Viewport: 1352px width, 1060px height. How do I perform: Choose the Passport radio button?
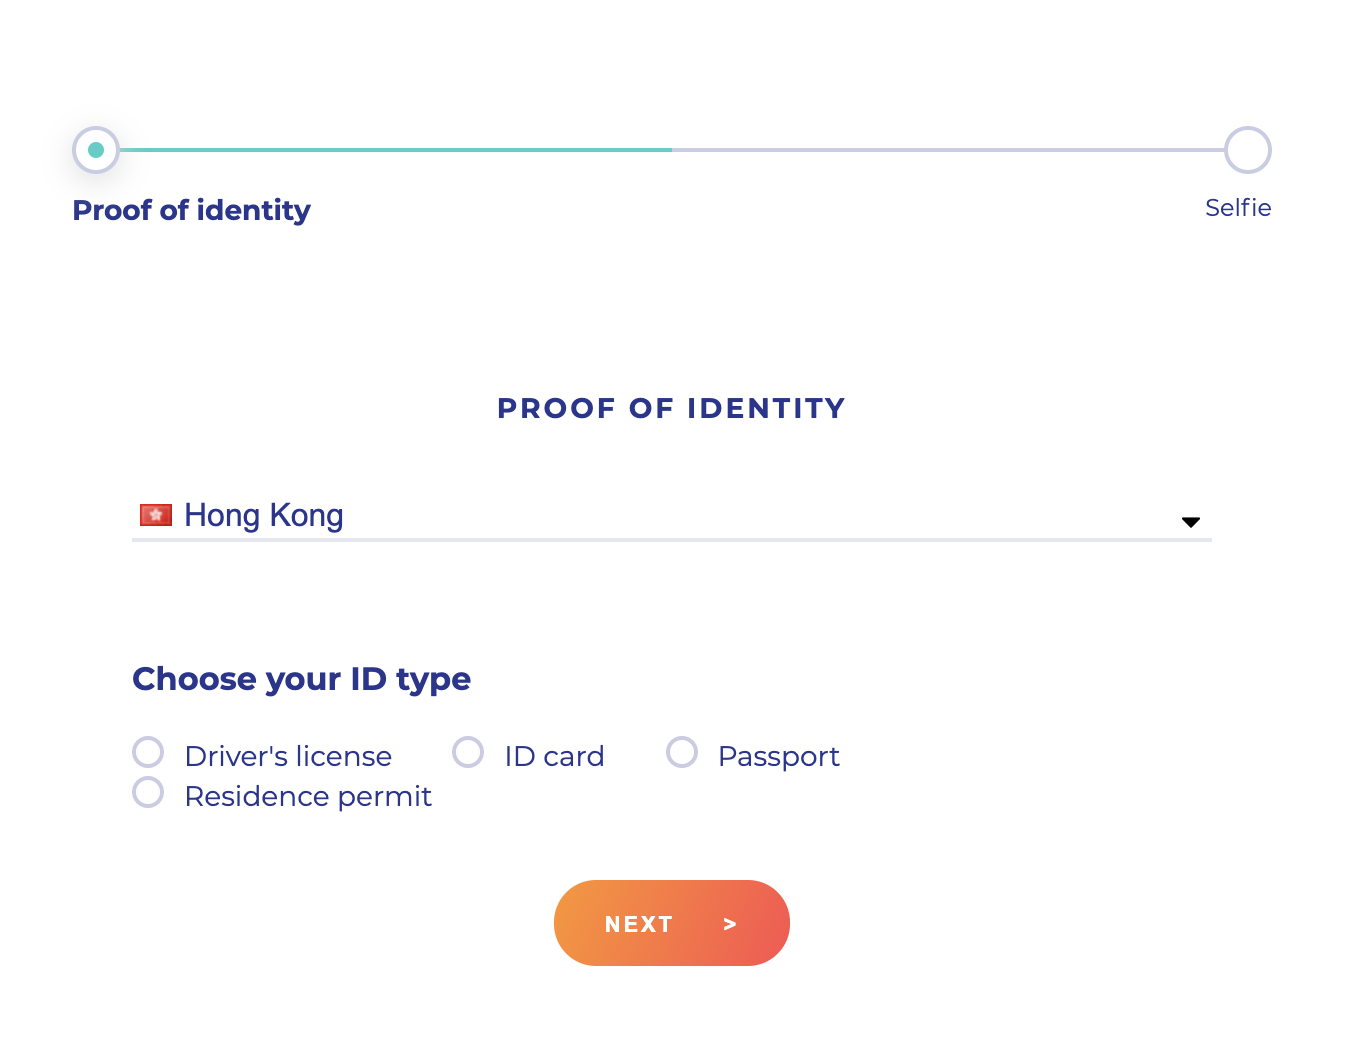[682, 752]
